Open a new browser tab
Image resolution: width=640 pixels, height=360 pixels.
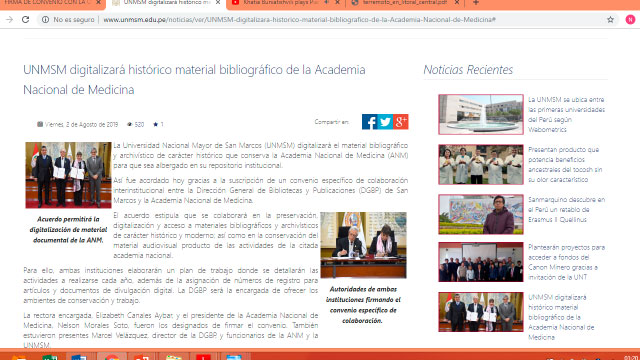(476, 2)
